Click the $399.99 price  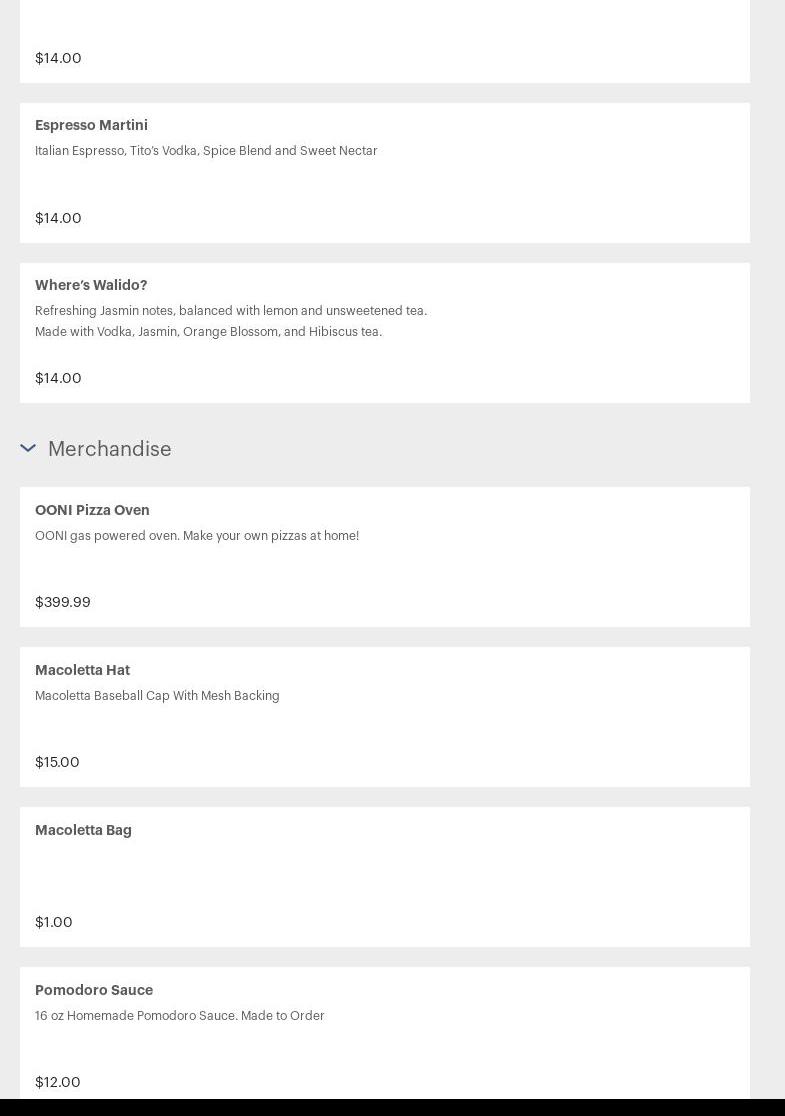tap(62, 602)
